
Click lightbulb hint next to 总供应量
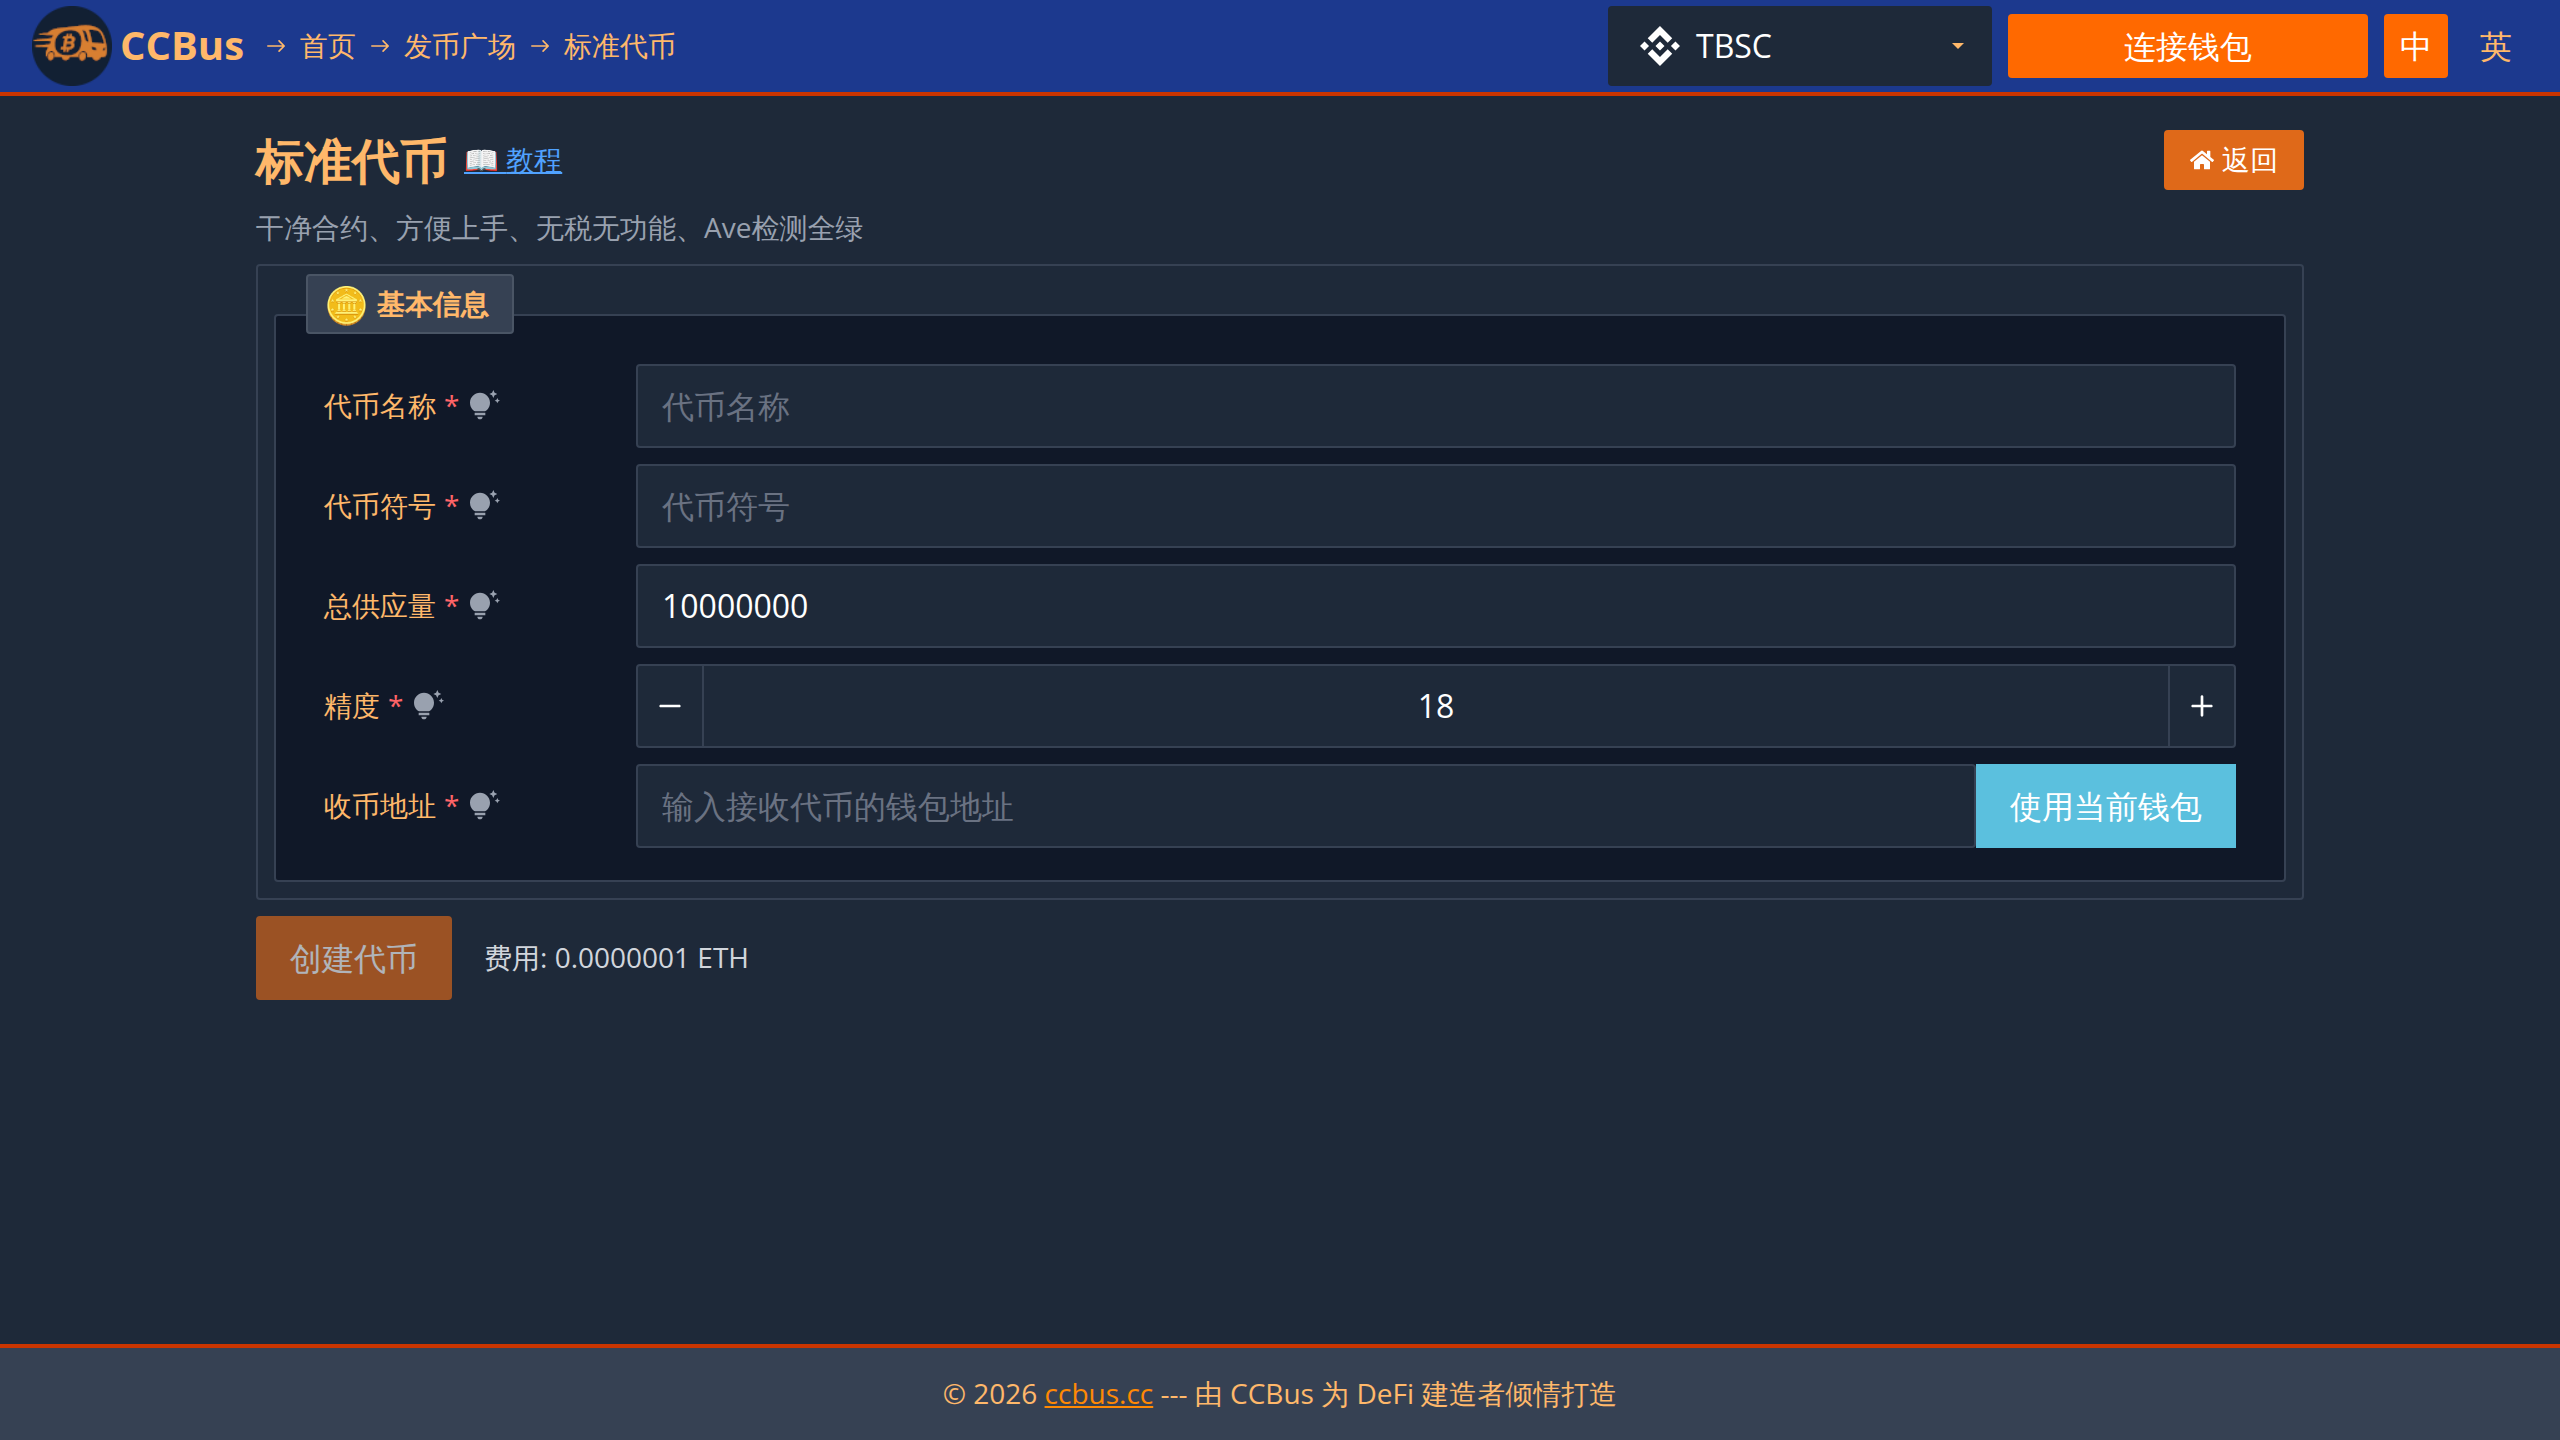(483, 605)
